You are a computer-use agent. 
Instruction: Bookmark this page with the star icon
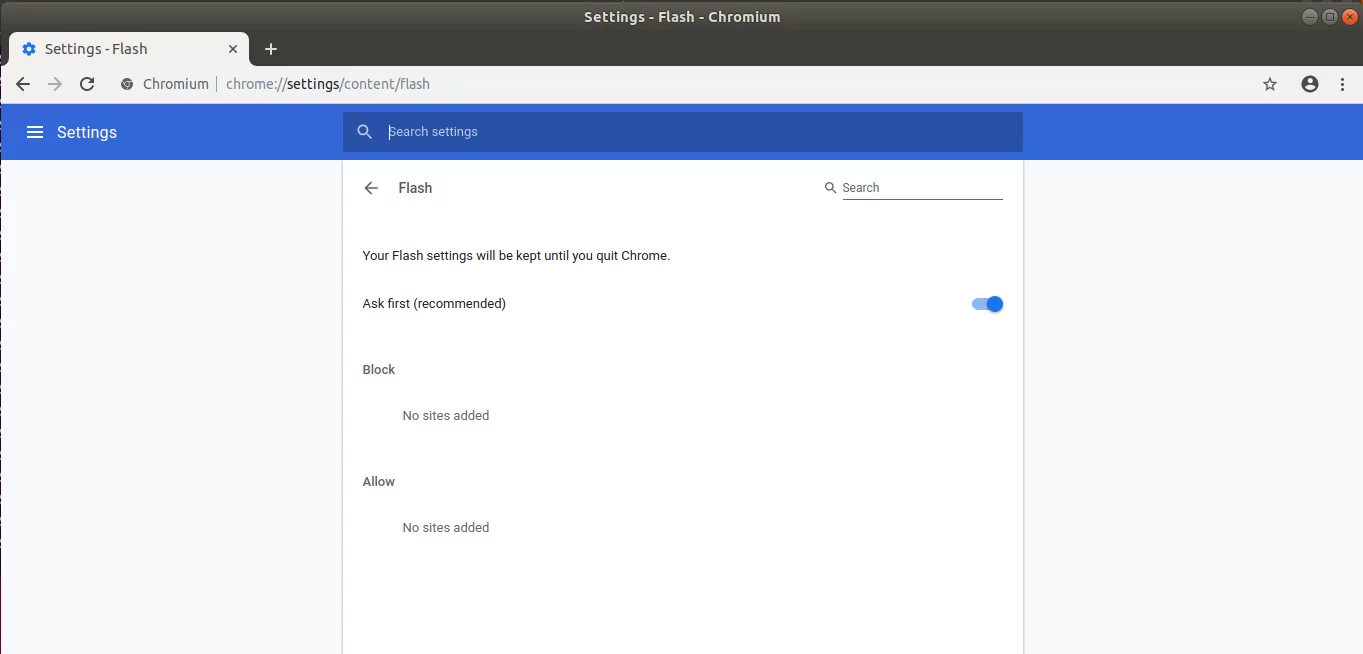click(1270, 84)
